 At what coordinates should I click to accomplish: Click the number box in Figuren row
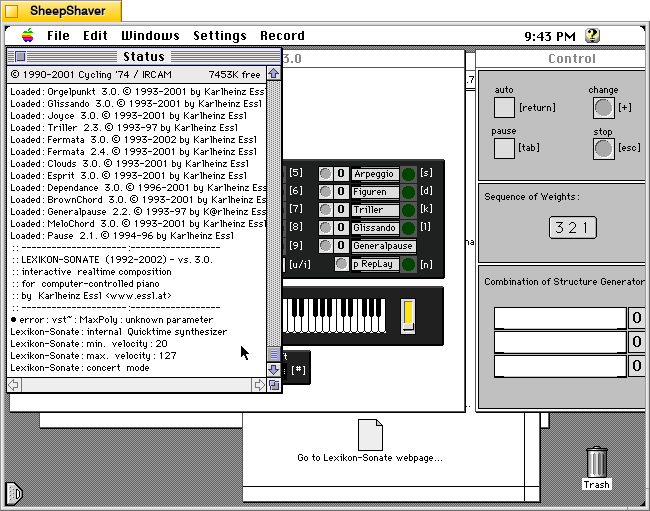pyautogui.click(x=341, y=191)
